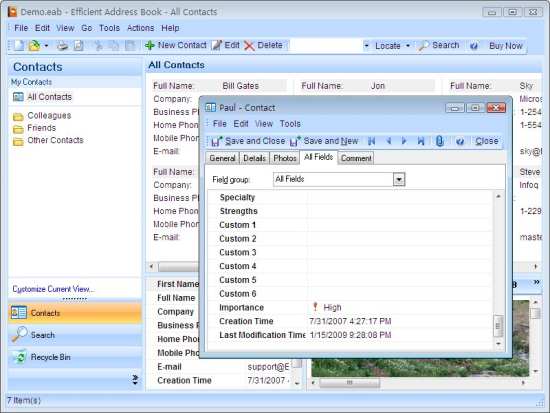Click the attachment paperclip icon
550x413 pixels.
[440, 141]
